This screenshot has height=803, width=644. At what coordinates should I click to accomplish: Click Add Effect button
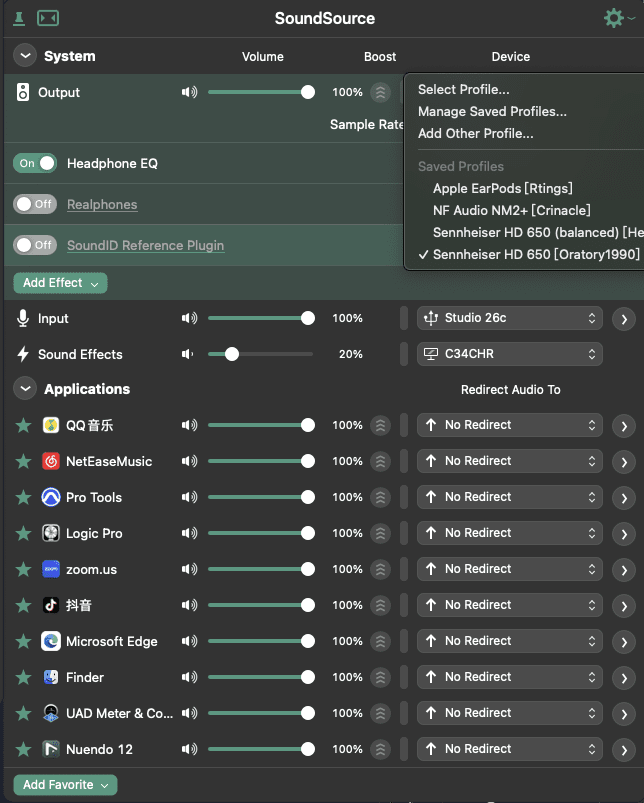point(60,283)
